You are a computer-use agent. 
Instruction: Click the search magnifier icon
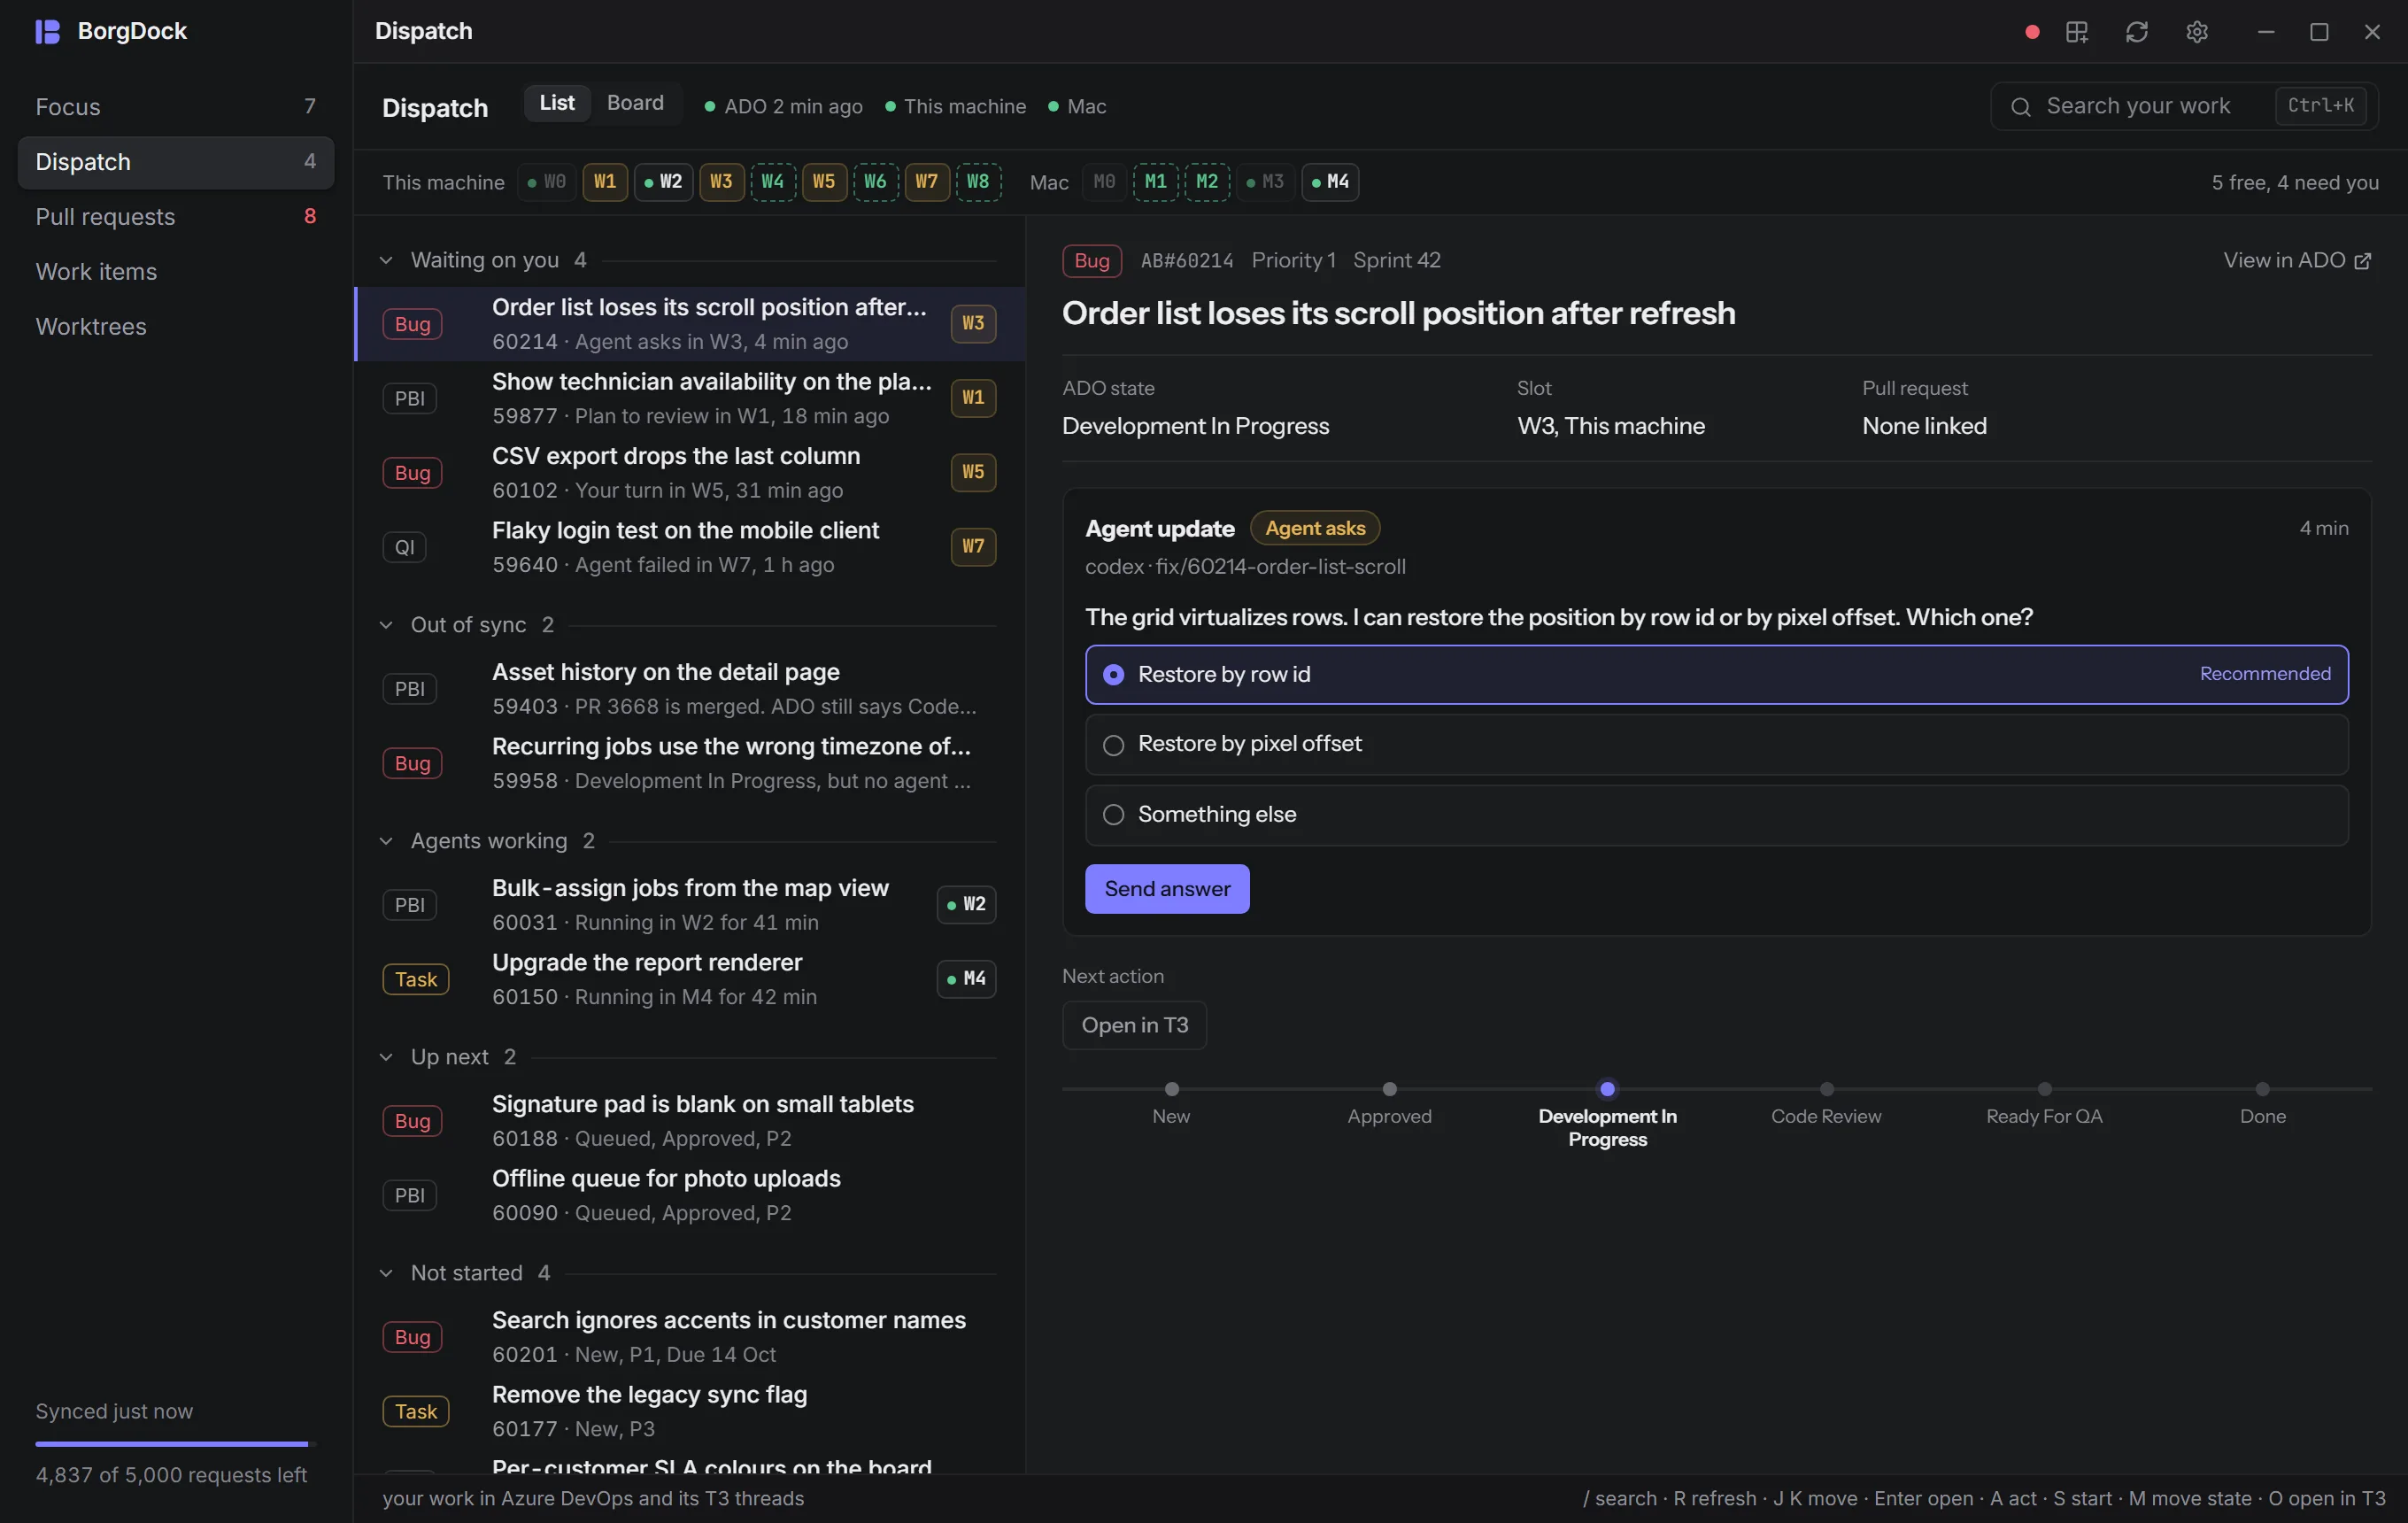2020,106
